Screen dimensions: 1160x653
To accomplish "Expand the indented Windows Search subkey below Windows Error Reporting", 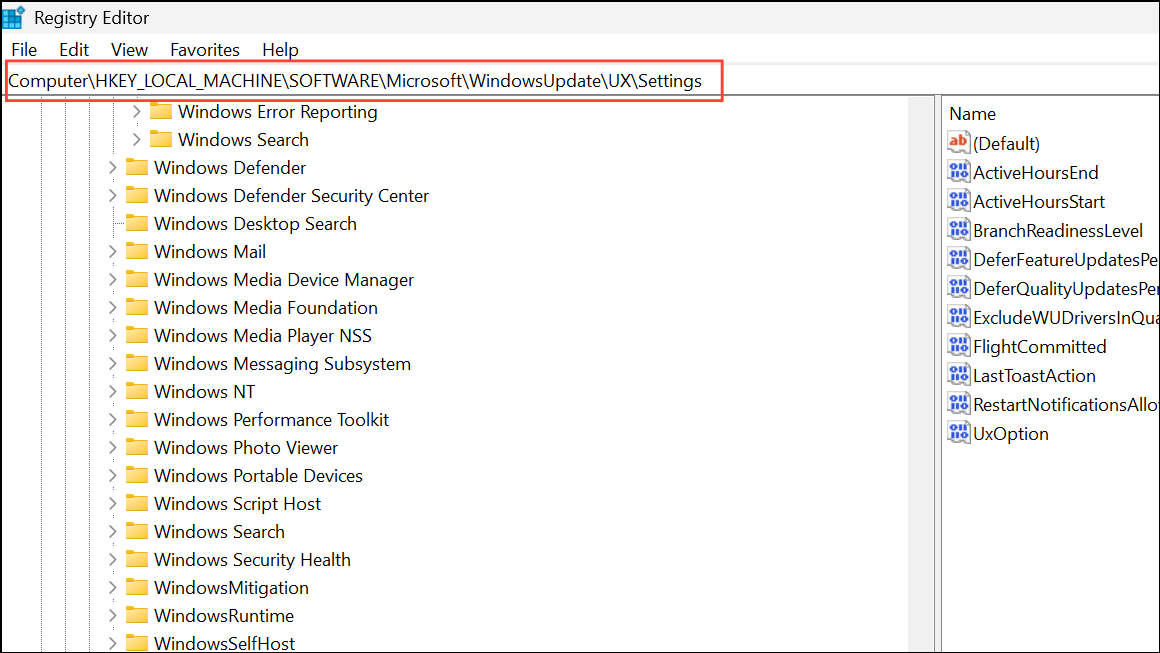I will point(136,140).
